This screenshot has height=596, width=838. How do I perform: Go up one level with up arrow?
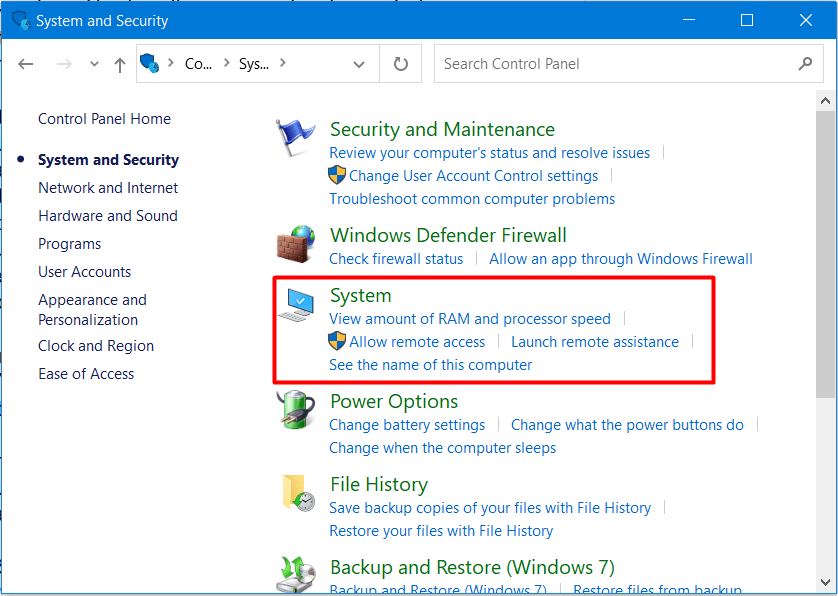coord(120,65)
